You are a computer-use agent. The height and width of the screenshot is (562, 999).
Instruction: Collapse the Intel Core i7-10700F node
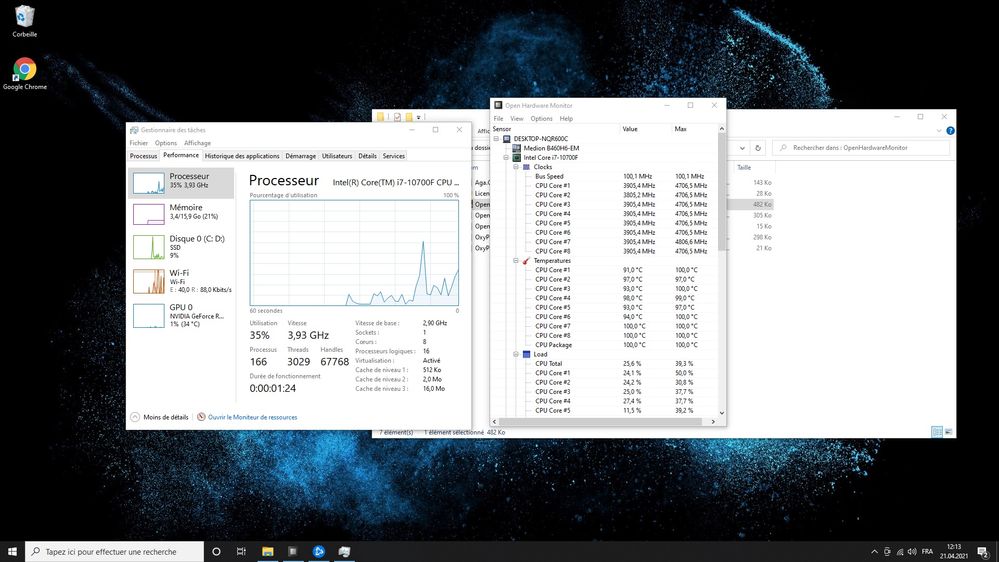click(507, 157)
